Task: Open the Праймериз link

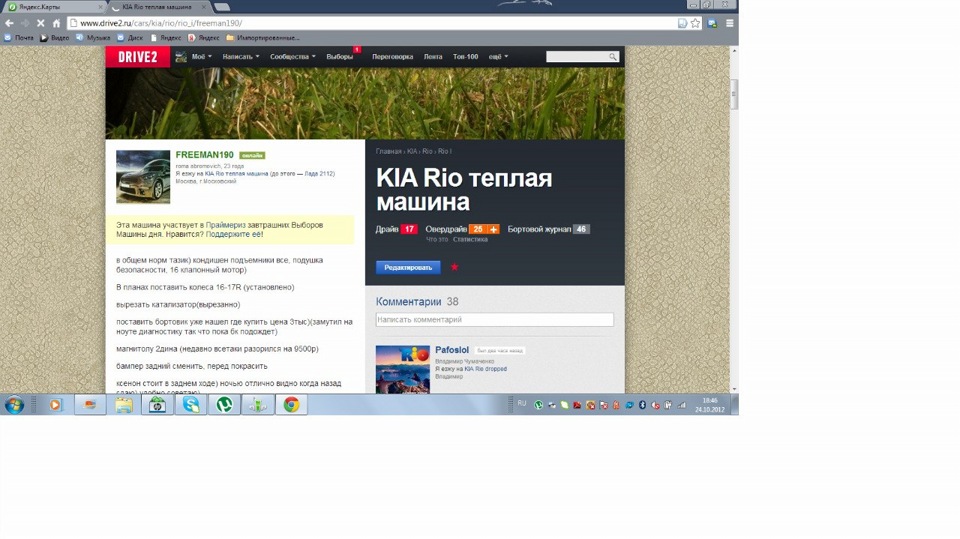Action: click(225, 225)
